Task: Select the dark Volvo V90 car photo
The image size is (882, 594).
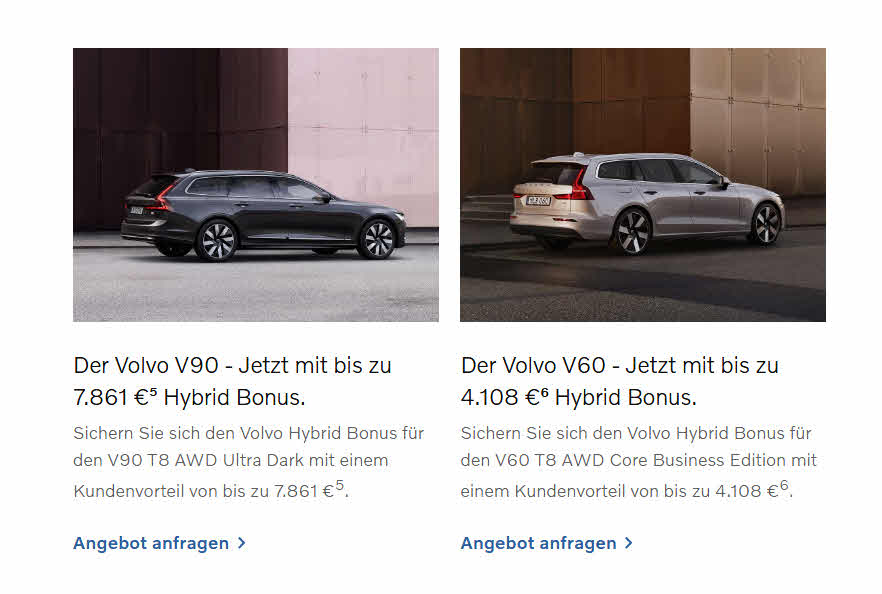Action: pos(256,184)
